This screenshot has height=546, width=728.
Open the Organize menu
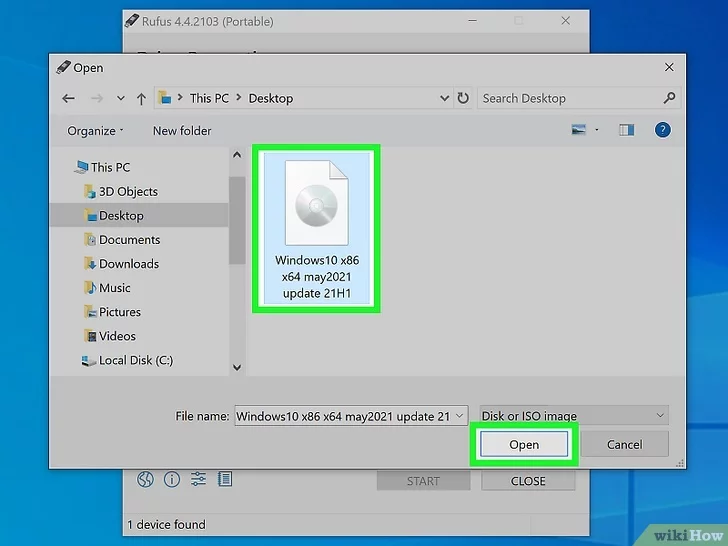95,131
